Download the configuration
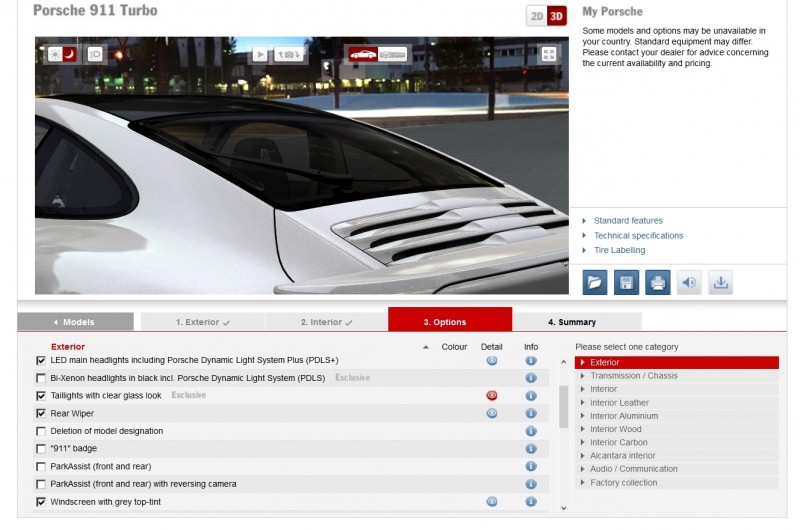 coord(720,283)
